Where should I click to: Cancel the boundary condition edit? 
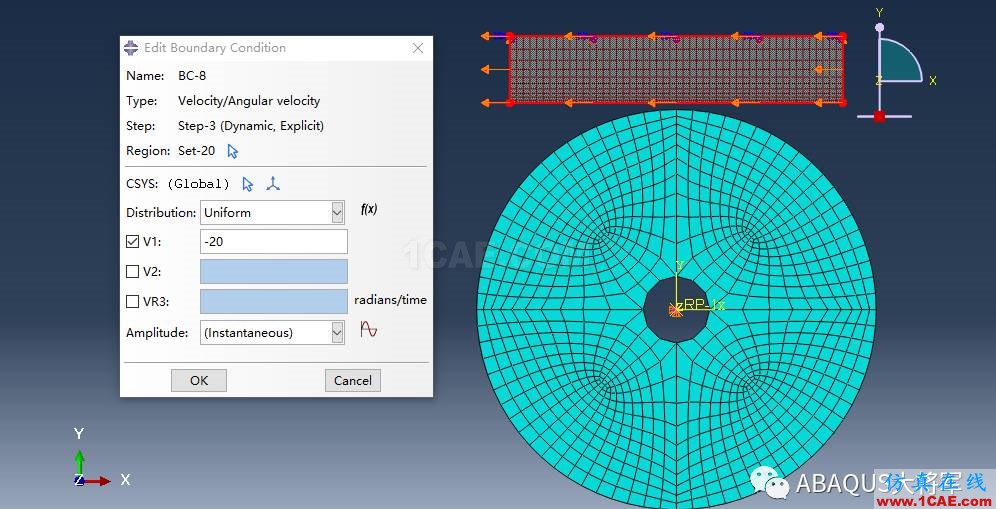point(353,381)
